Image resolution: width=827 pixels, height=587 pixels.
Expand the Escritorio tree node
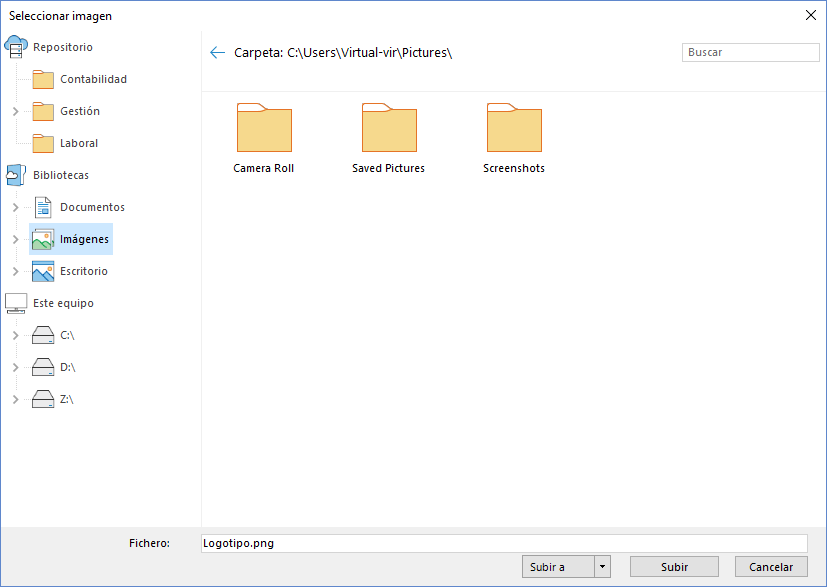coord(15,272)
